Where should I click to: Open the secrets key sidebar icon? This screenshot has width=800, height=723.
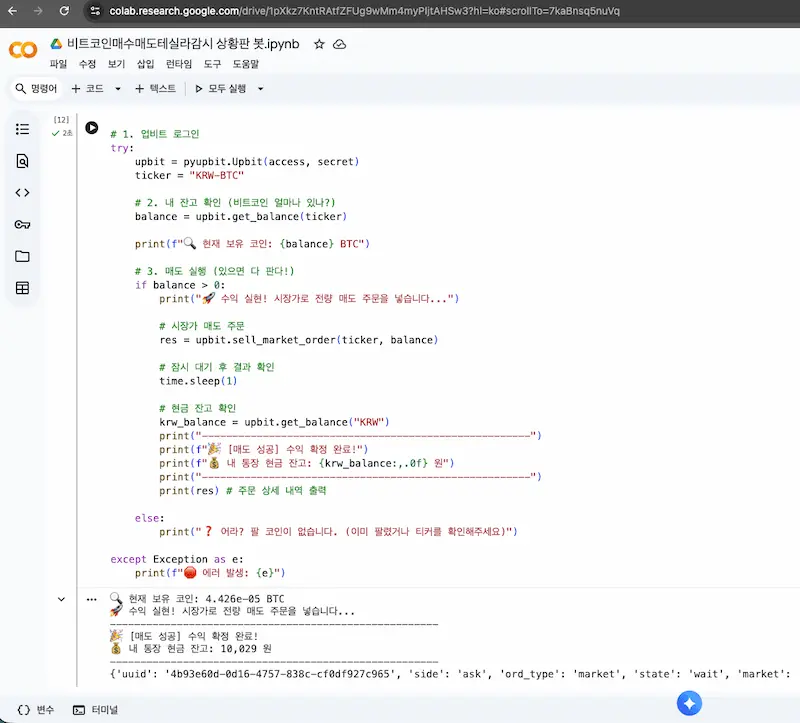[22, 224]
